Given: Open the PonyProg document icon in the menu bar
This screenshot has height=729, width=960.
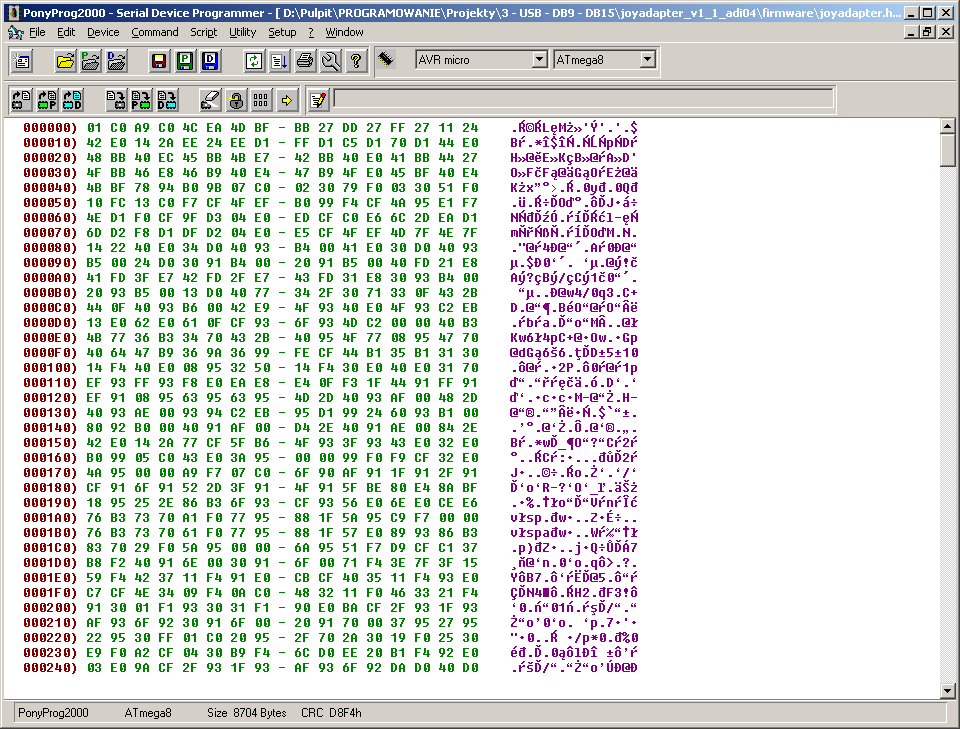Looking at the screenshot, I should pos(16,32).
